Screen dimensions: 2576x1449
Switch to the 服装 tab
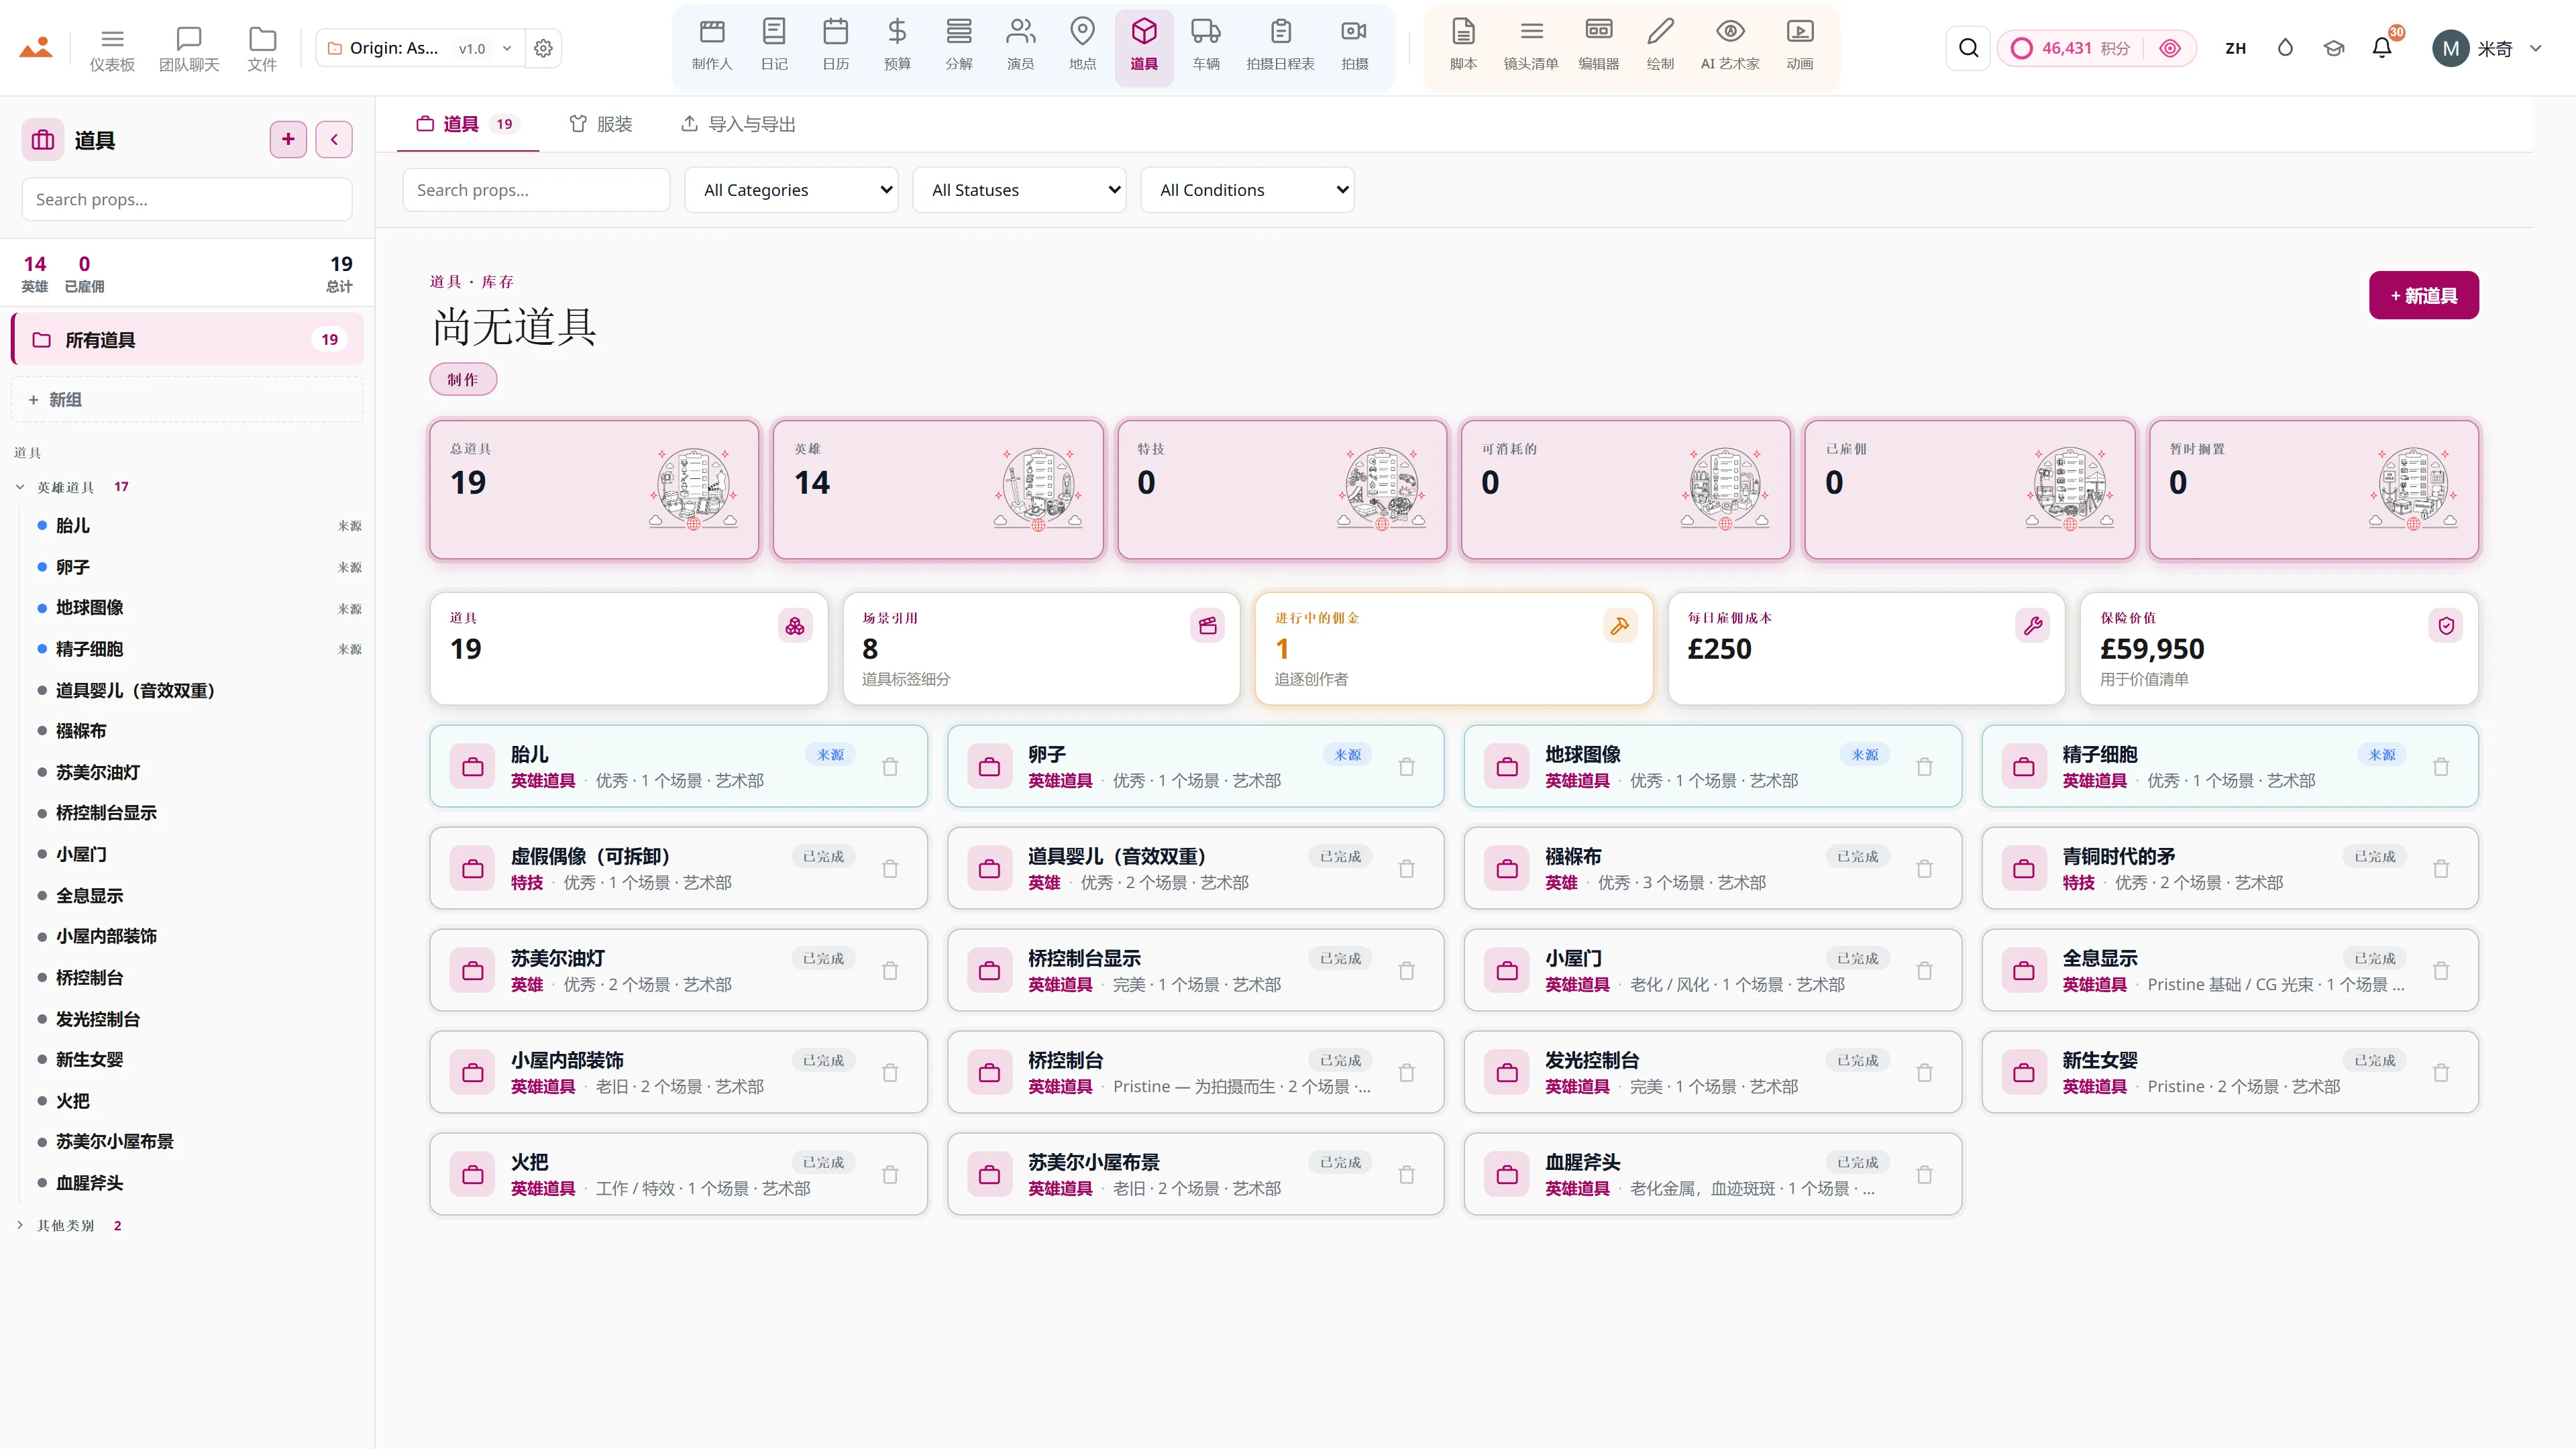601,124
